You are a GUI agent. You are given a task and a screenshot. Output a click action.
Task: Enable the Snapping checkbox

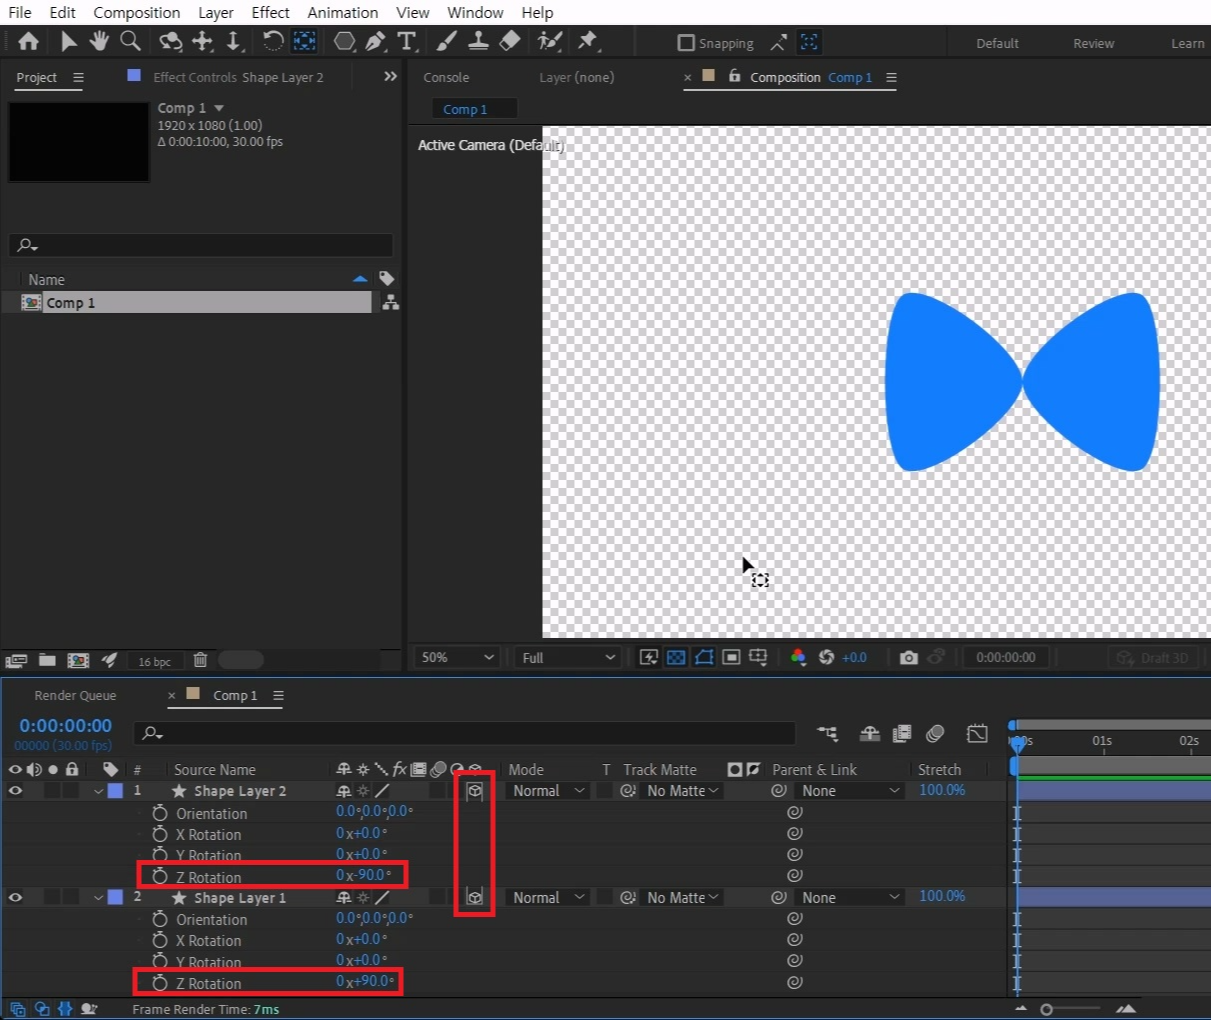(686, 43)
